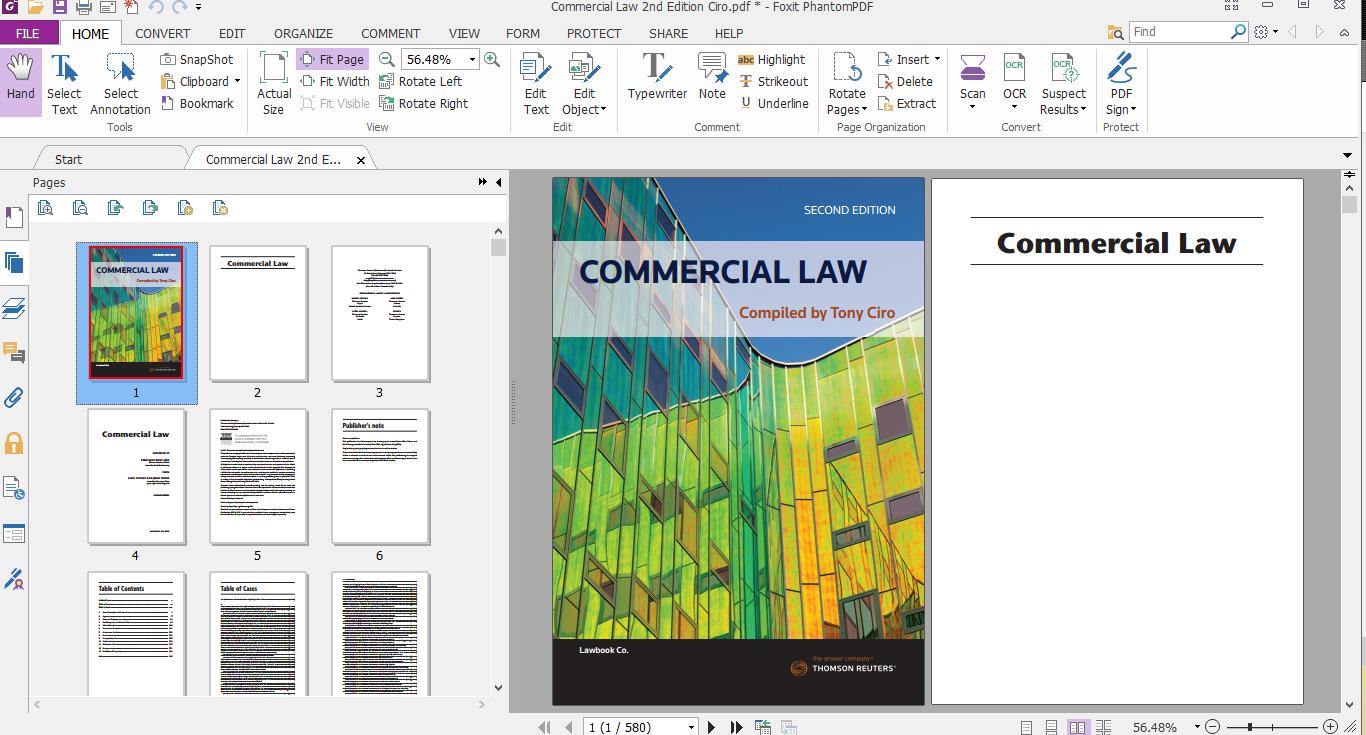The width and height of the screenshot is (1366, 735).
Task: Click the Save icon in quick access toolbar
Action: click(x=59, y=8)
